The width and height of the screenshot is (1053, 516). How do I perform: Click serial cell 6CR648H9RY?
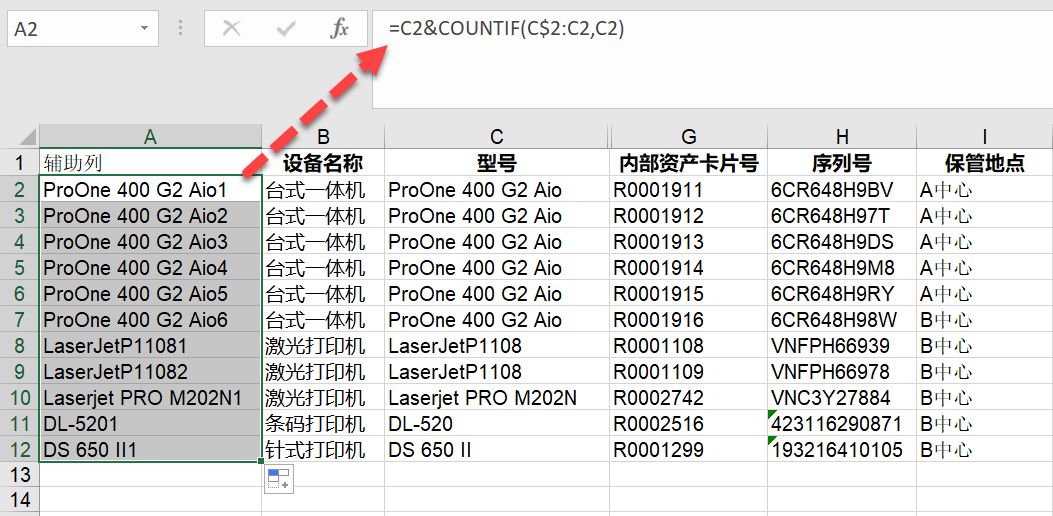pos(842,294)
